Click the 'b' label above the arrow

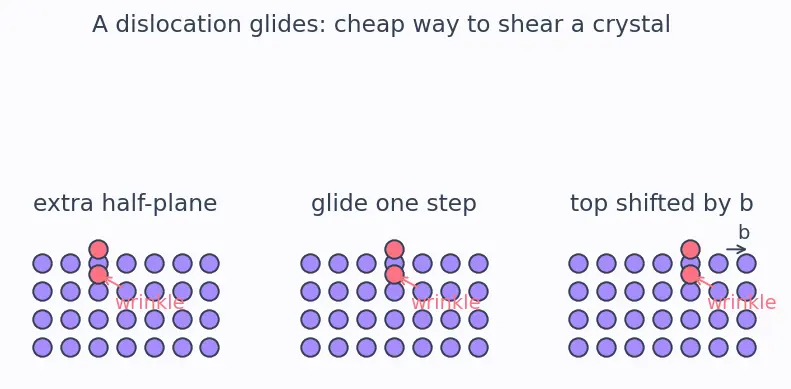pyautogui.click(x=744, y=233)
